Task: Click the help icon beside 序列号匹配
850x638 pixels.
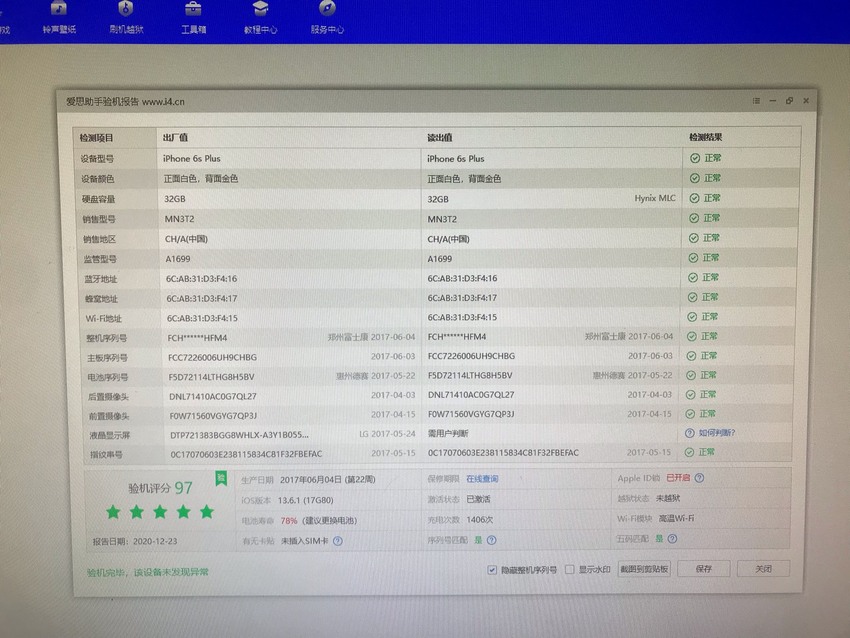Action: coord(492,540)
